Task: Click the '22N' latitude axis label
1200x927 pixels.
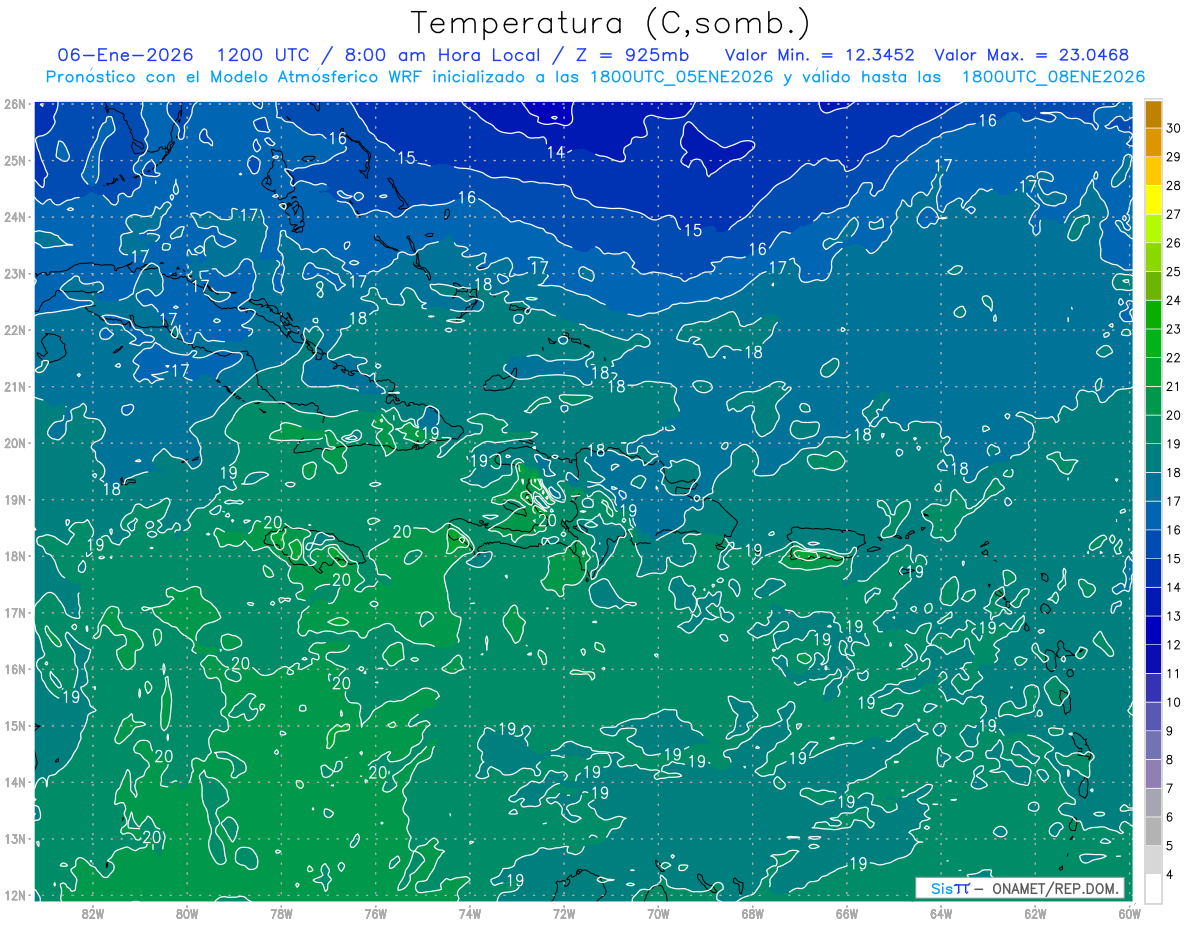Action: click(14, 330)
